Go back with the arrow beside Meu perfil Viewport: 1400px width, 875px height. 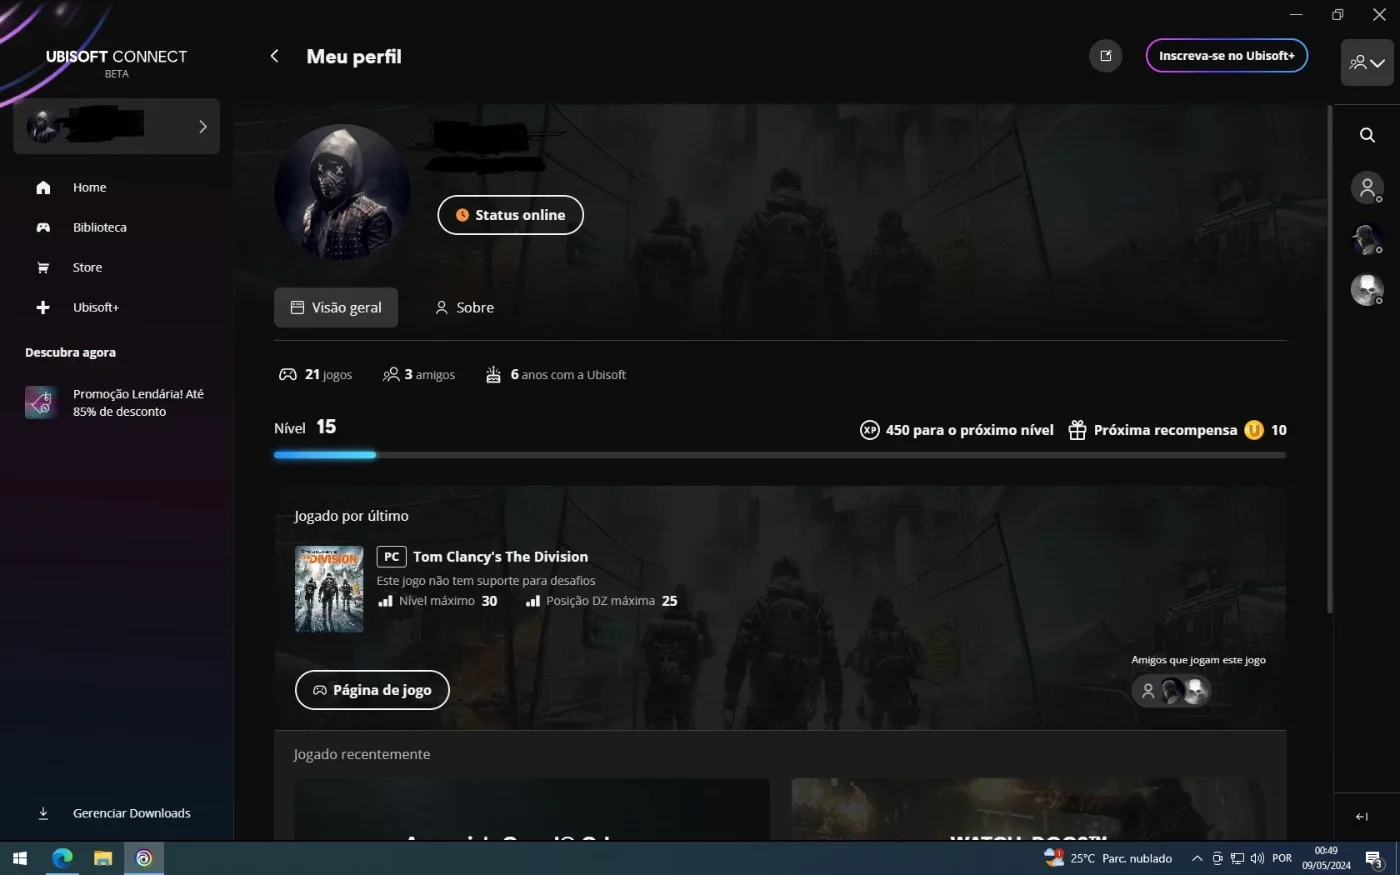(x=274, y=56)
